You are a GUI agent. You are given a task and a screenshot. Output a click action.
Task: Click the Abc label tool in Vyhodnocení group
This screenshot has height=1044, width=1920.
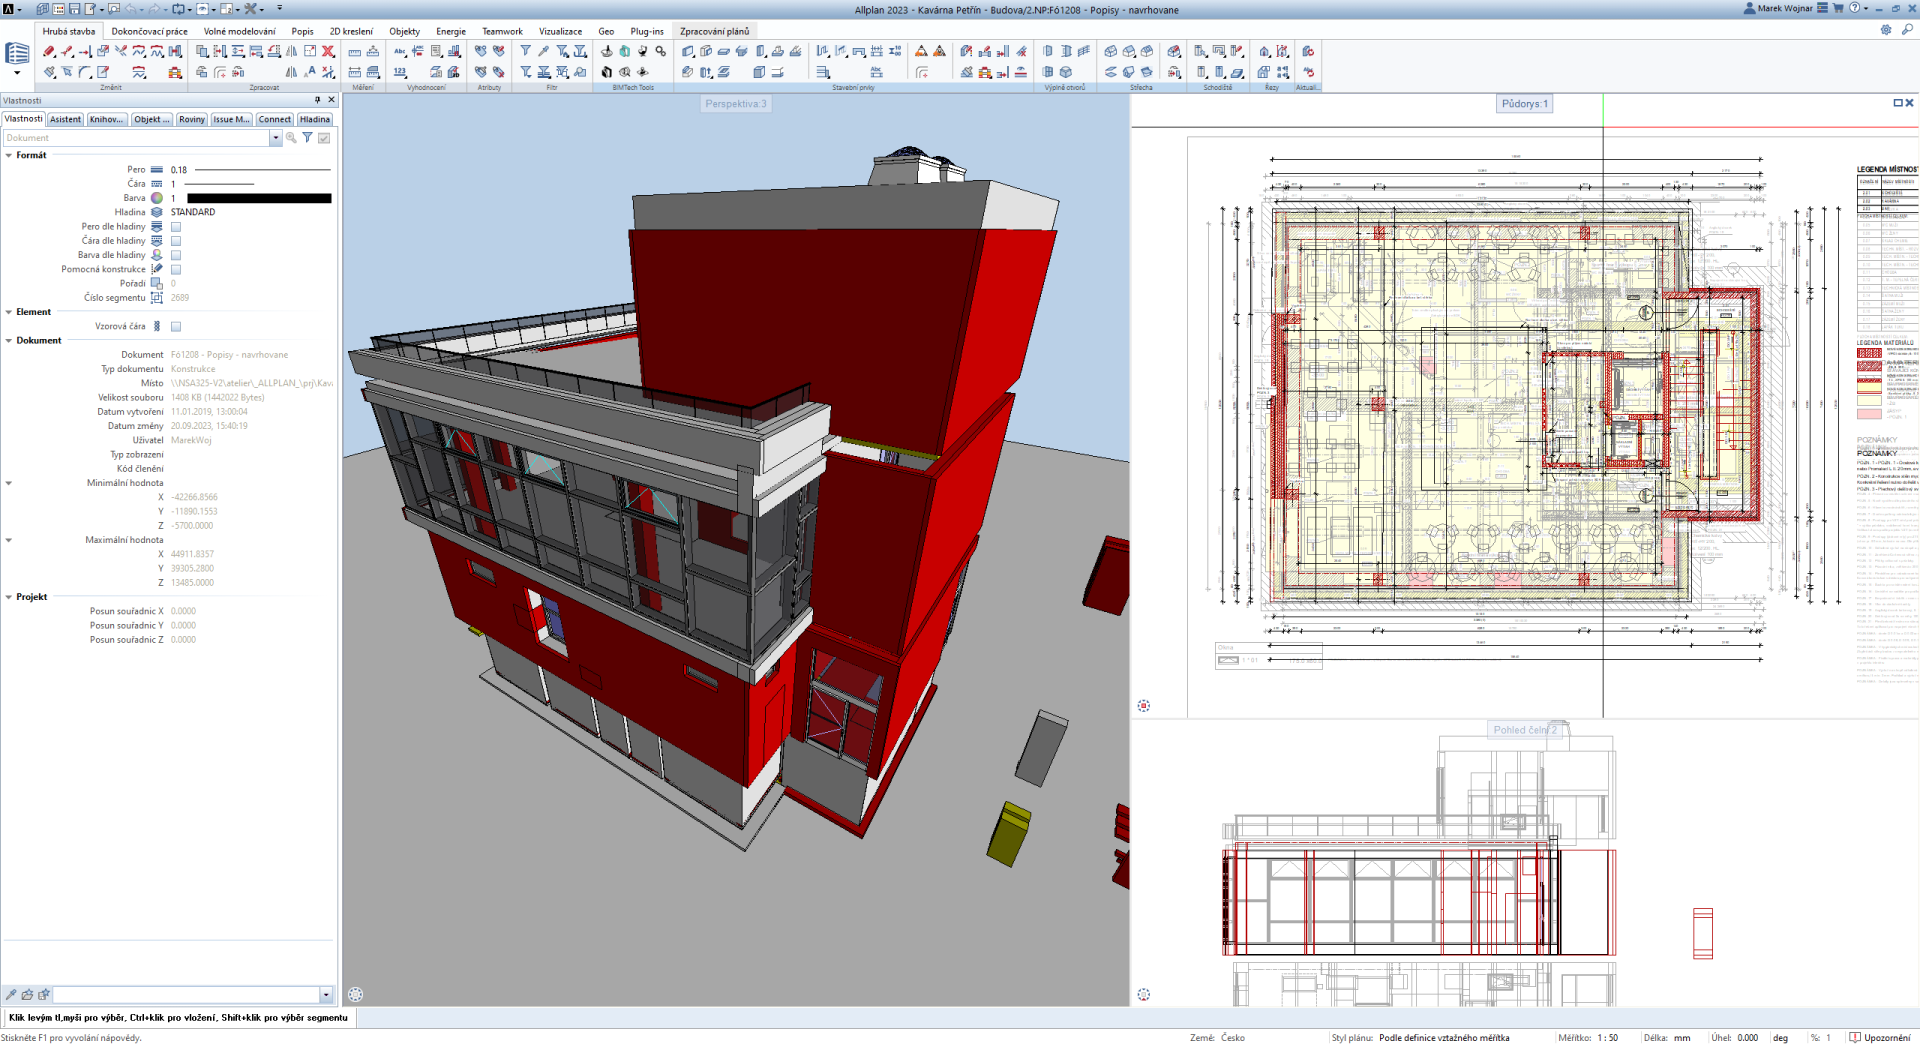point(400,51)
